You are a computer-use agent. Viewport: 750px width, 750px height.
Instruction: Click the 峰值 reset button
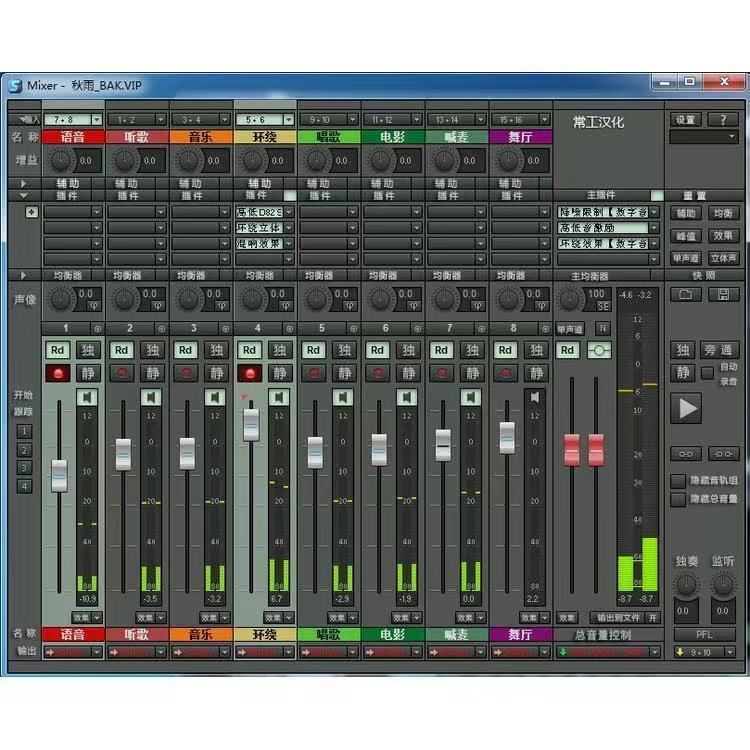coord(685,236)
